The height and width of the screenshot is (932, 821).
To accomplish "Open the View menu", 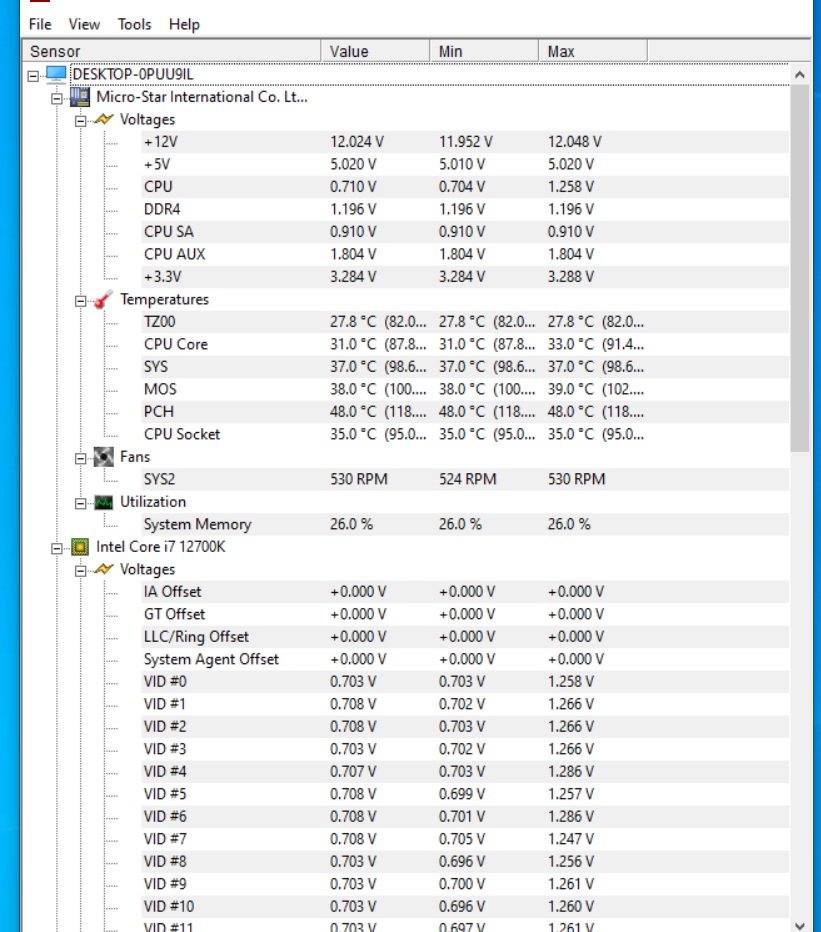I will tap(84, 24).
